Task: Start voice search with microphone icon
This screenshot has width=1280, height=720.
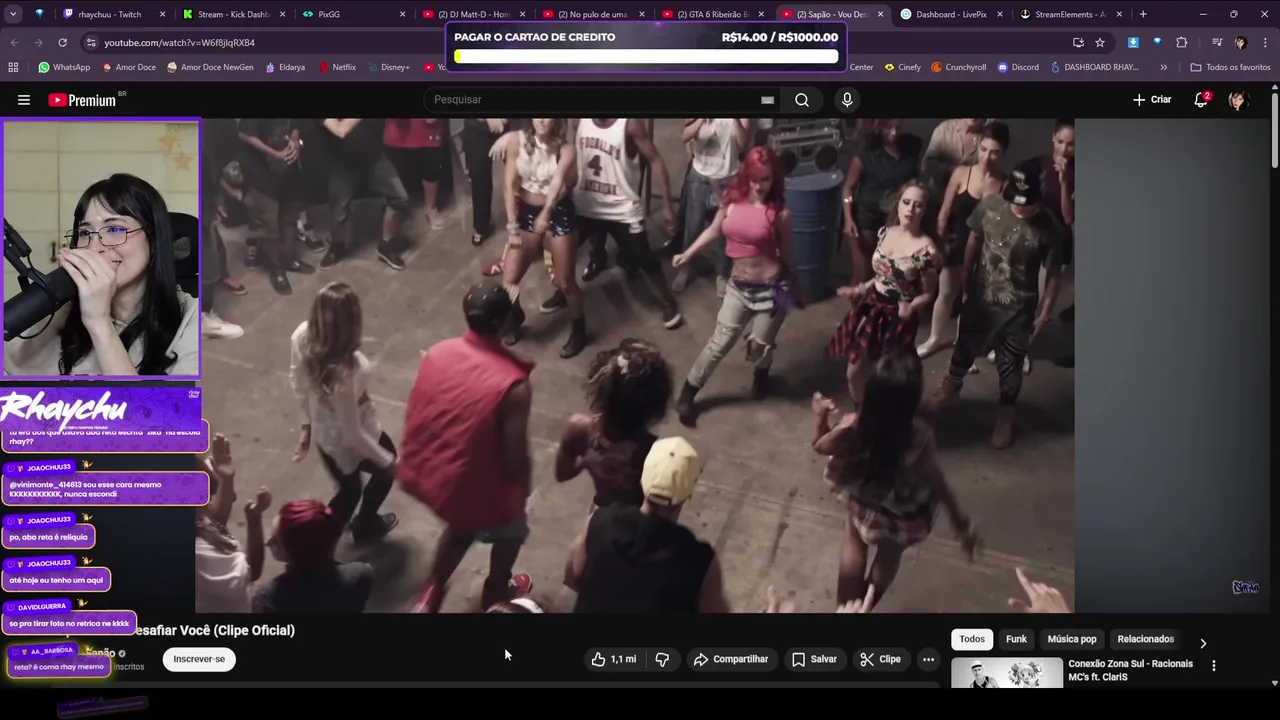Action: pyautogui.click(x=847, y=100)
